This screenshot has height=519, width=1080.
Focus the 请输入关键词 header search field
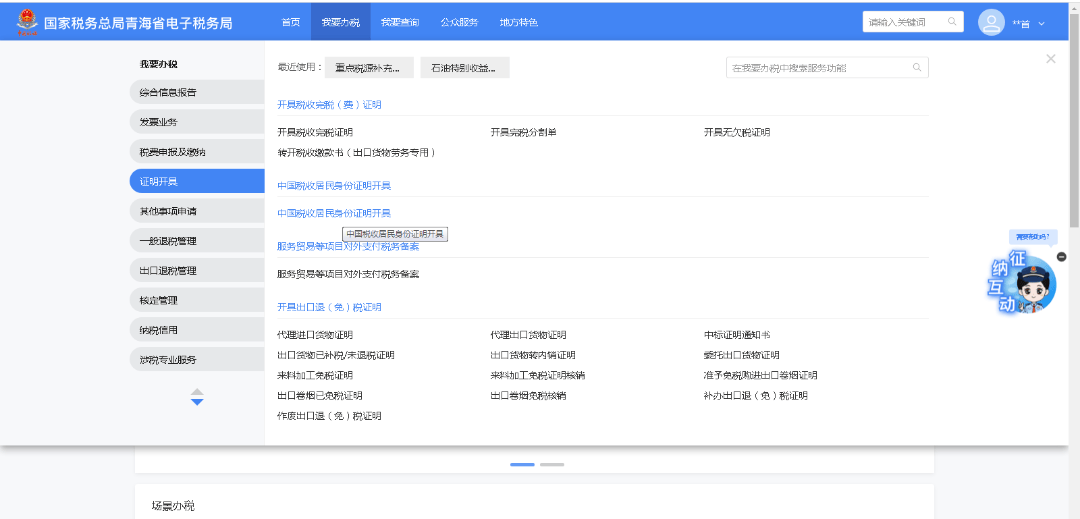click(x=900, y=22)
